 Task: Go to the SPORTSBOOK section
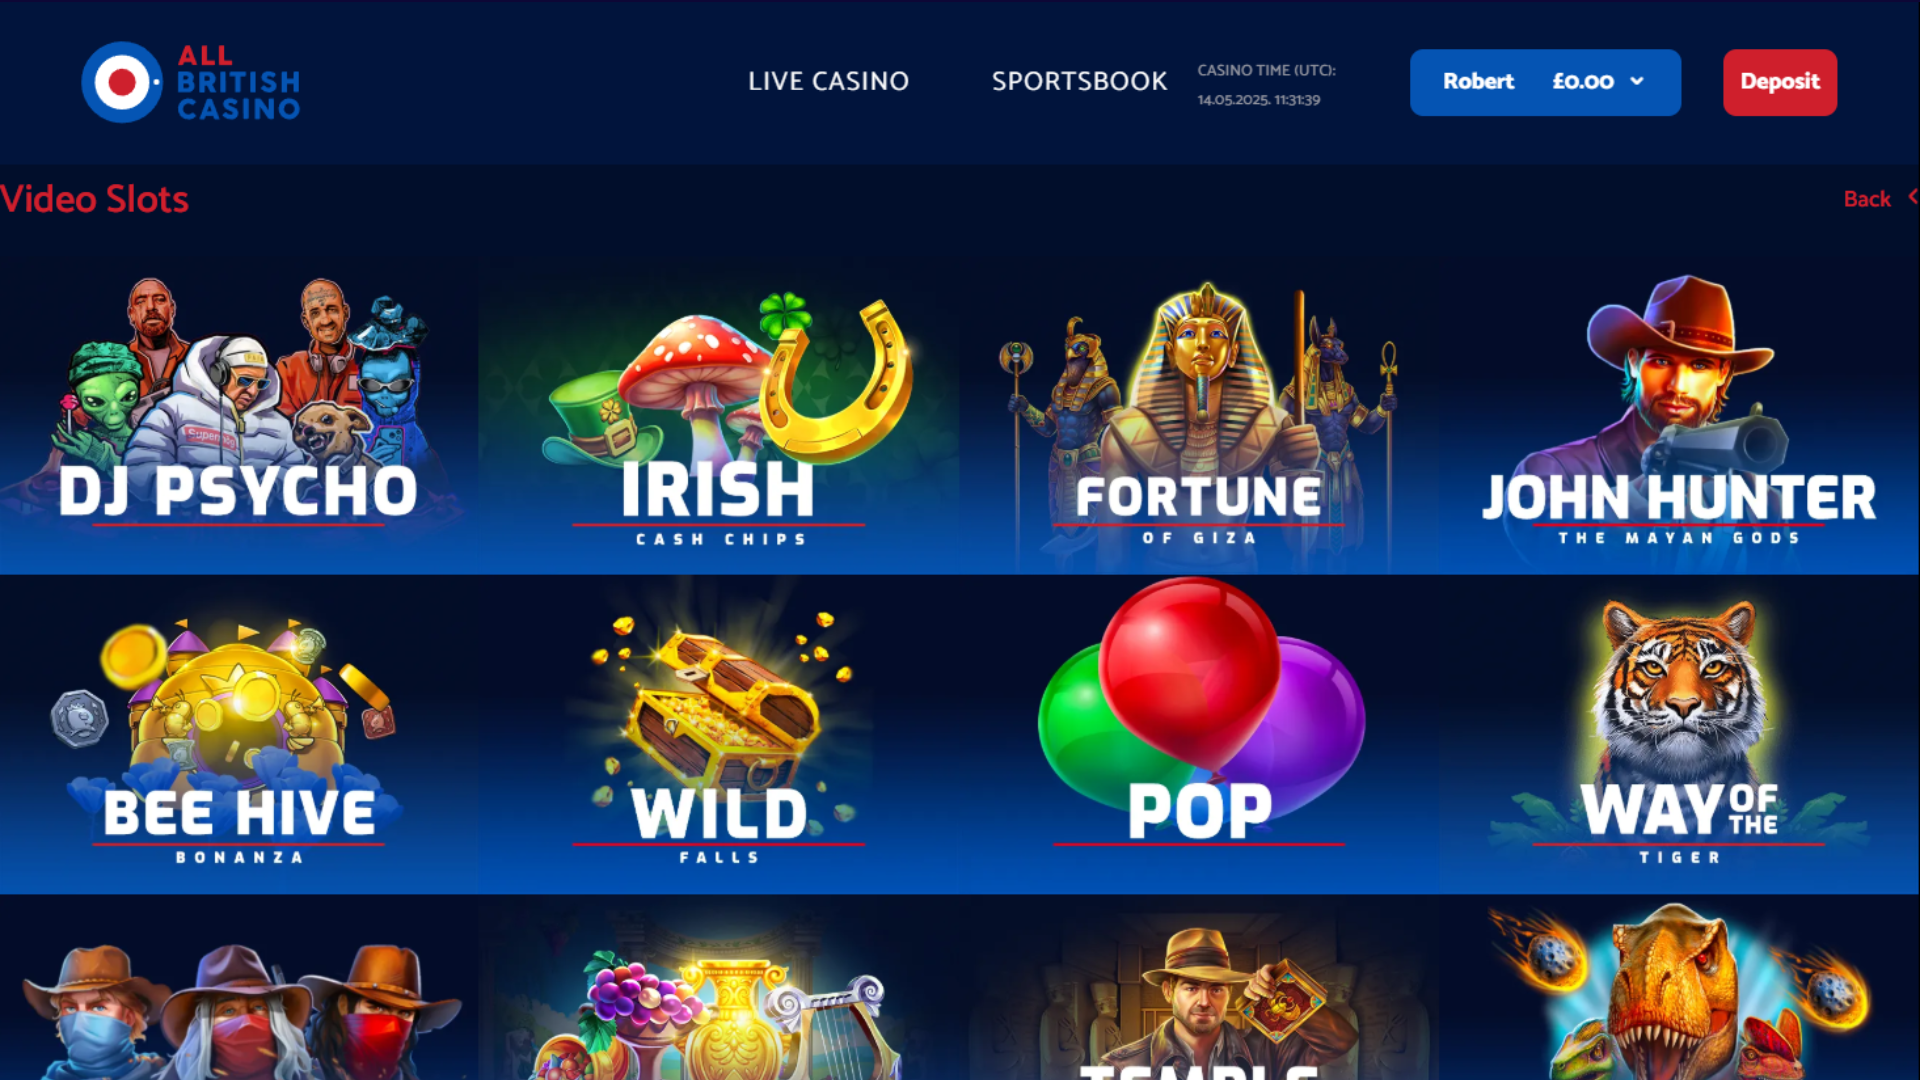[x=1079, y=81]
